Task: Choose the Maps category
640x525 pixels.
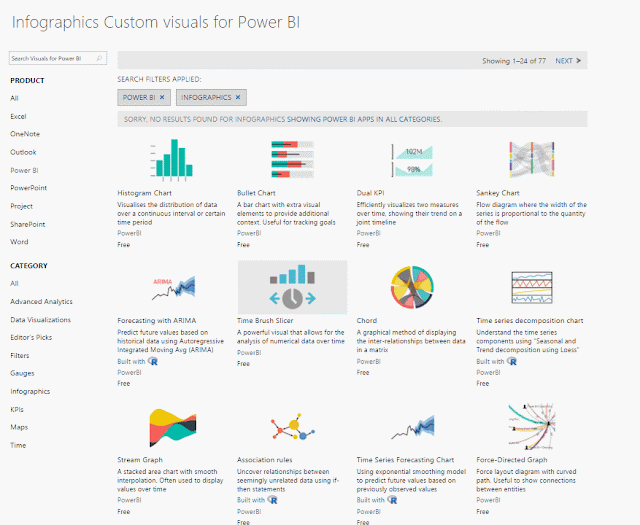Action: pos(19,427)
